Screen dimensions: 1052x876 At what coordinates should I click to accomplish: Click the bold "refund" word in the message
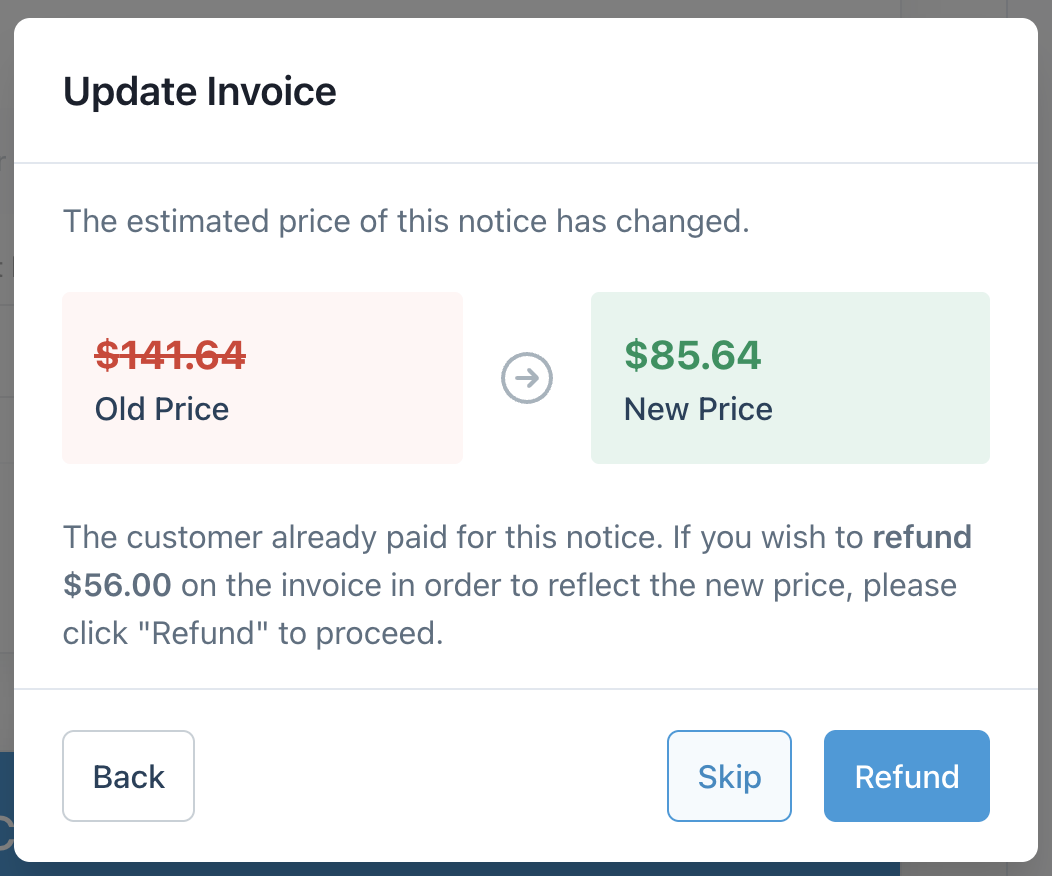[922, 537]
